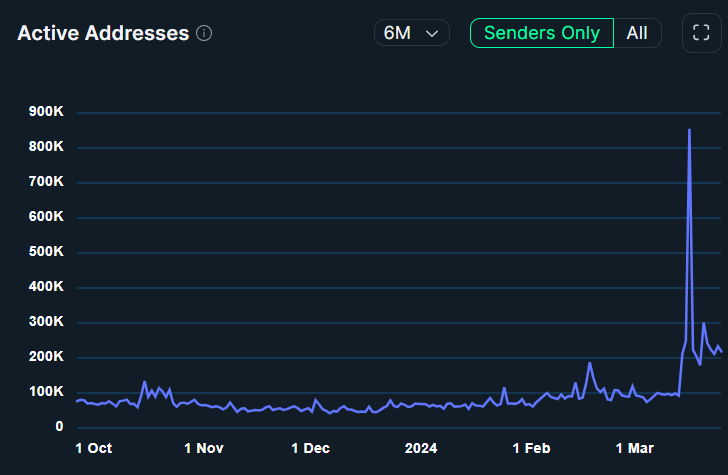The image size is (728, 475).
Task: Click the 500K y-axis label
Action: [46, 252]
